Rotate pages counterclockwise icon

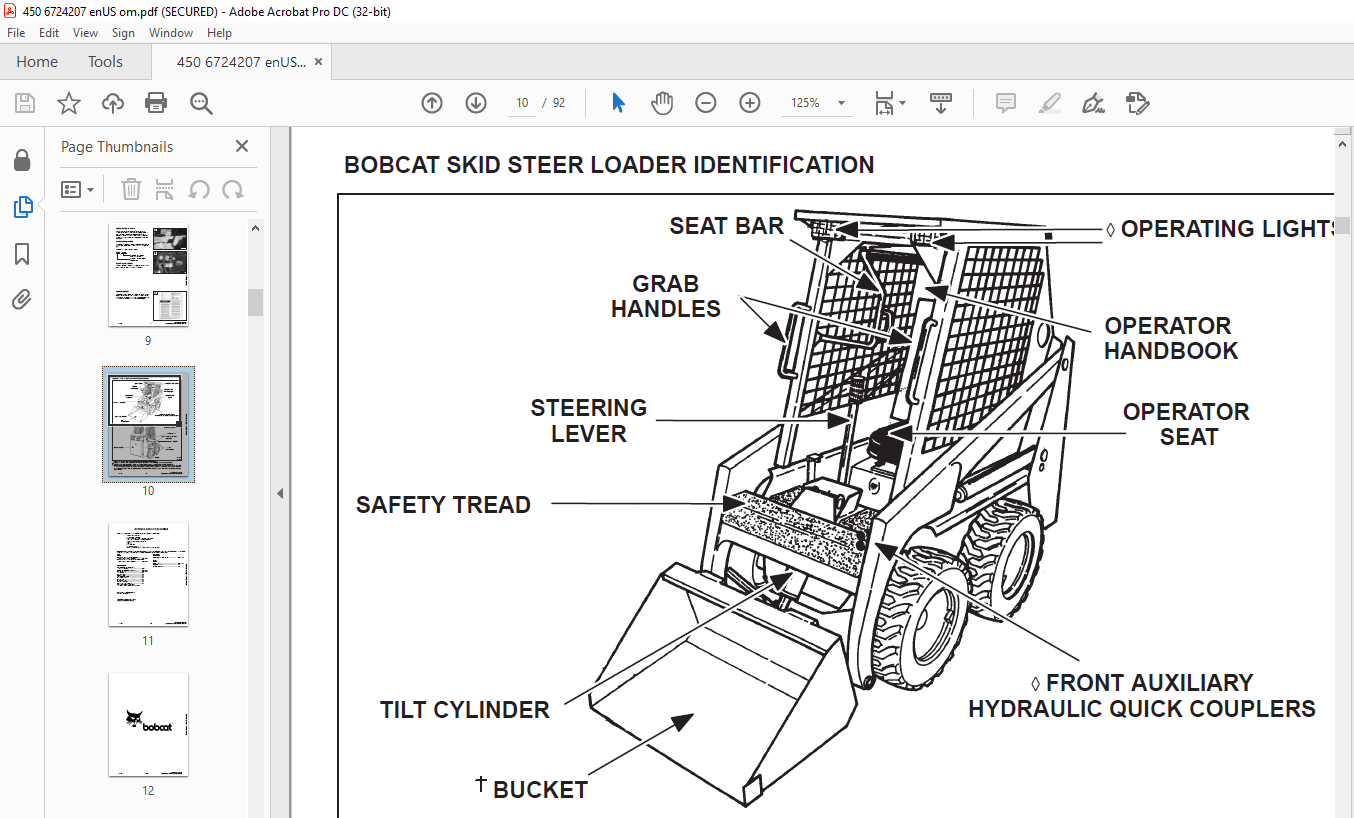199,189
